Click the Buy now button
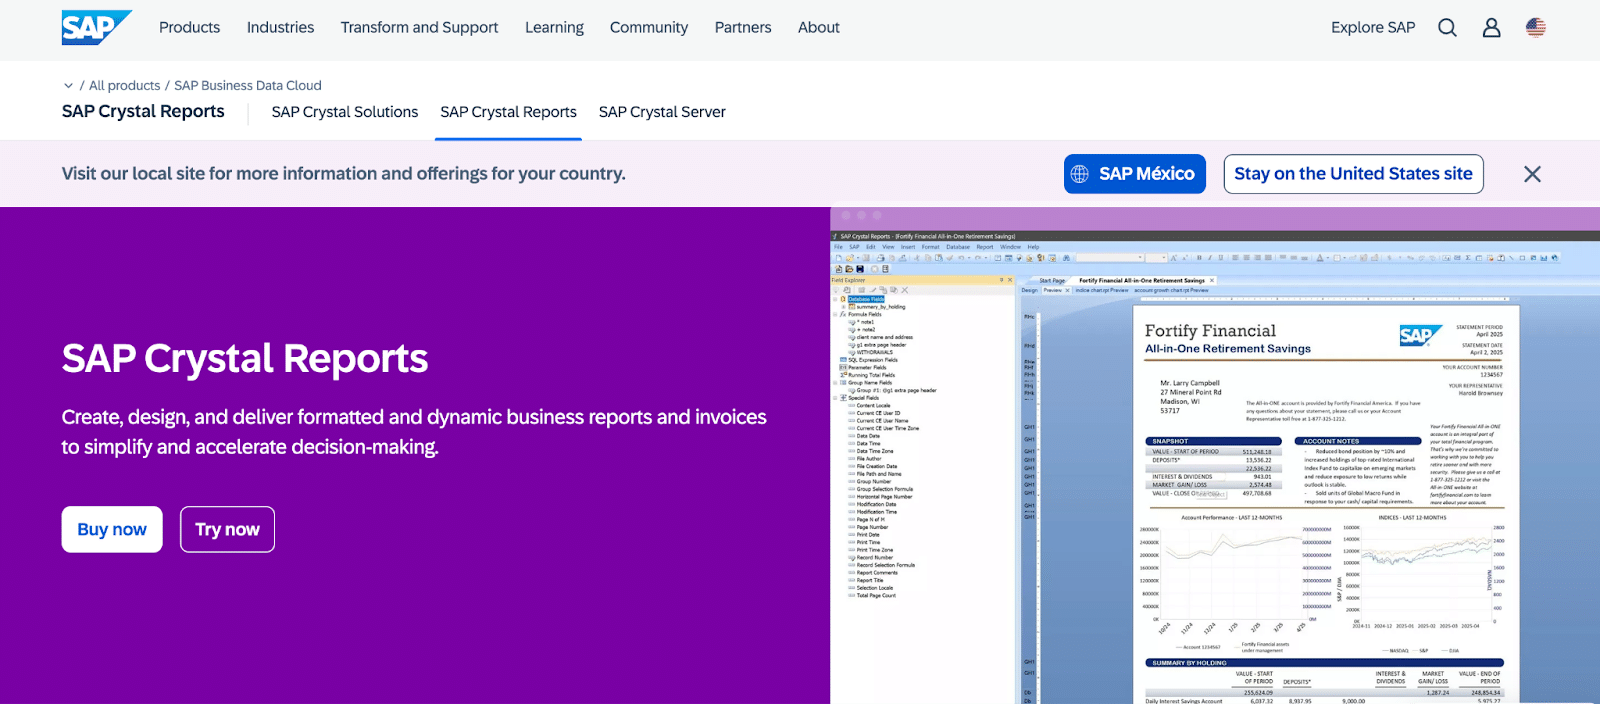Image resolution: width=1600 pixels, height=704 pixels. pyautogui.click(x=112, y=529)
